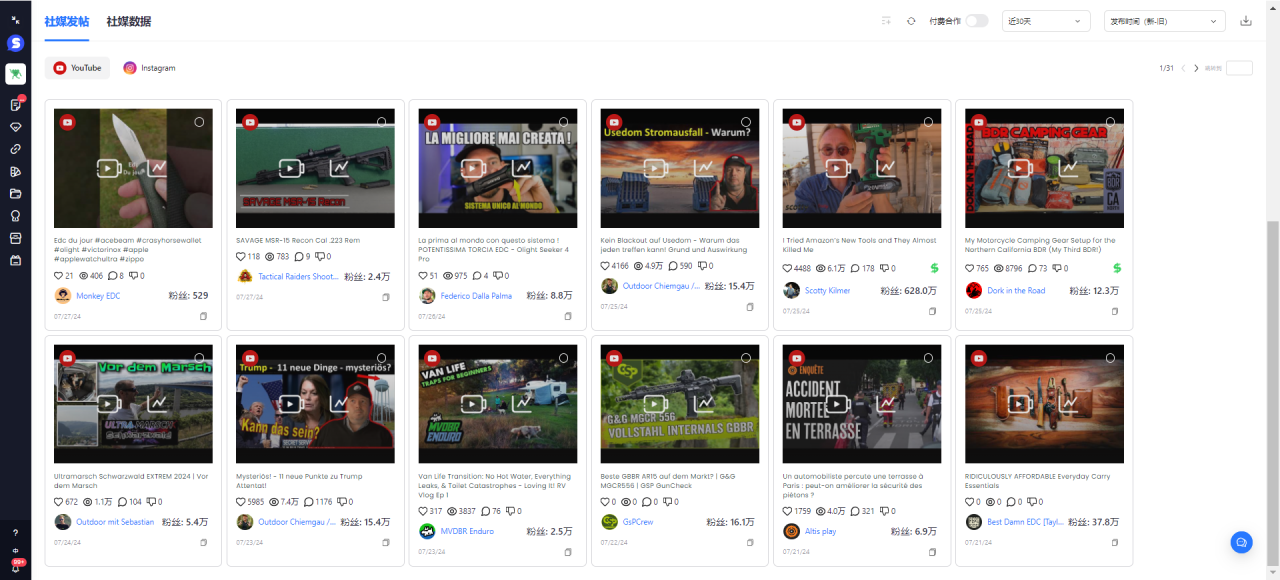Screen dimensions: 1280x580
Task: Play the Scotty Kilmer video preview
Action: coord(834,168)
